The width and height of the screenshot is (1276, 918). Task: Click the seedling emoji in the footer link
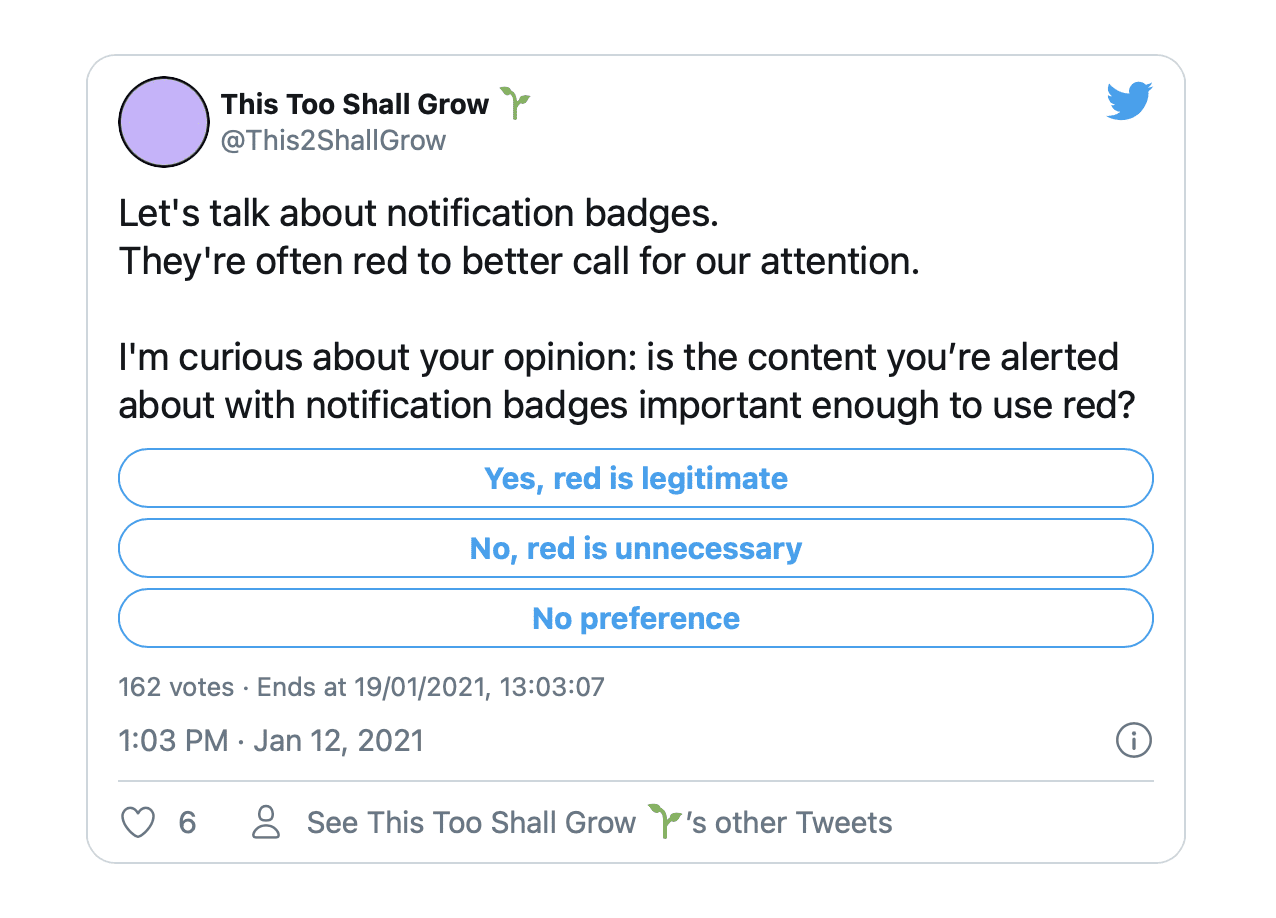(664, 822)
